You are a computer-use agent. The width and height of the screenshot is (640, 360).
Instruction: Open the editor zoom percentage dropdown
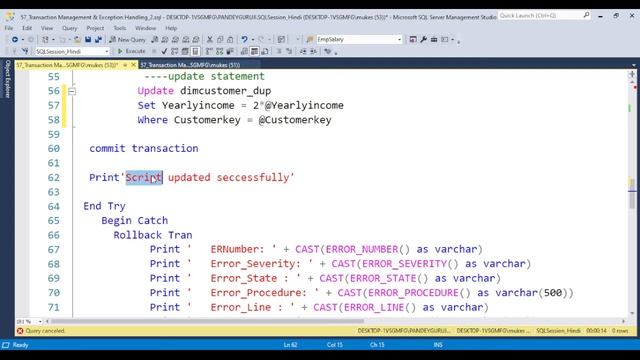coord(40,322)
